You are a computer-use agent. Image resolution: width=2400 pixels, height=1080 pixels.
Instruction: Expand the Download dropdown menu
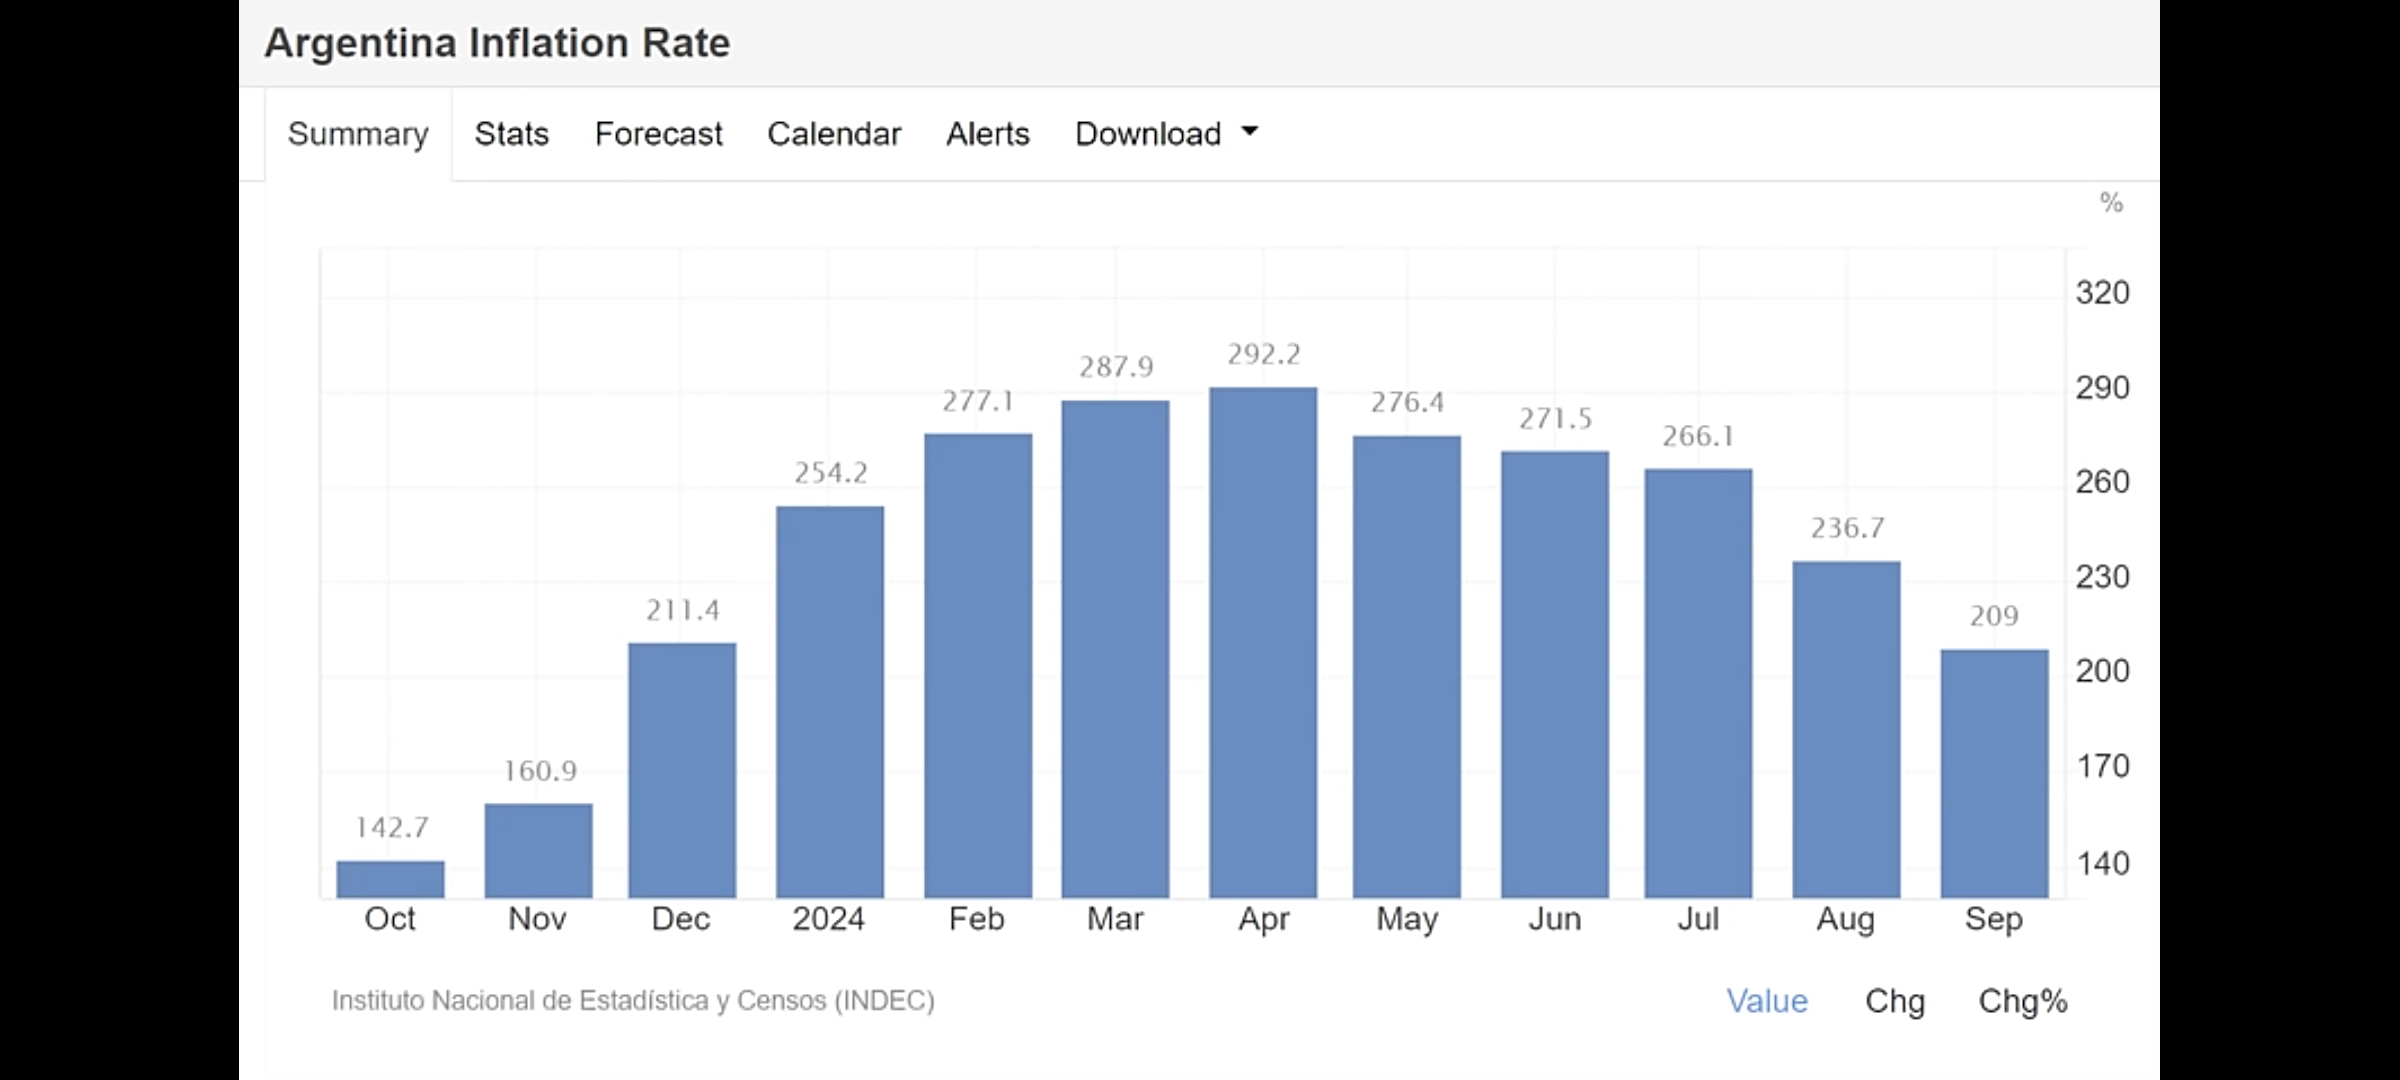pyautogui.click(x=1166, y=134)
